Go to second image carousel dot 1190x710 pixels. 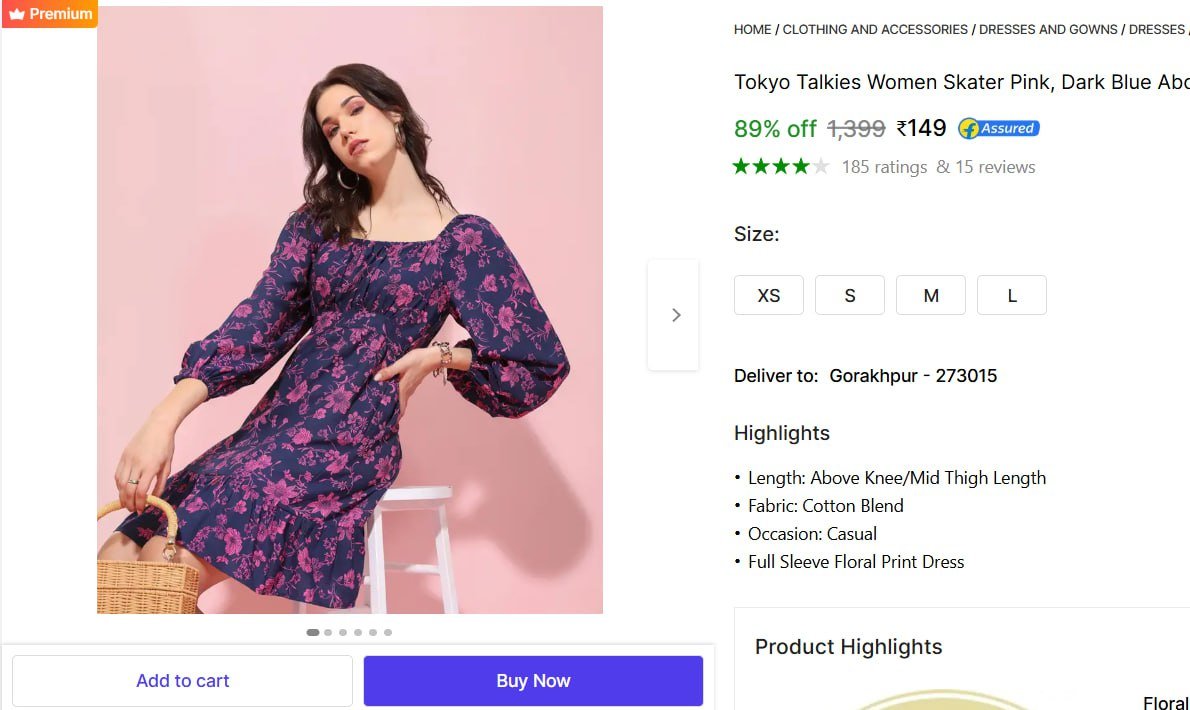pyautogui.click(x=328, y=632)
